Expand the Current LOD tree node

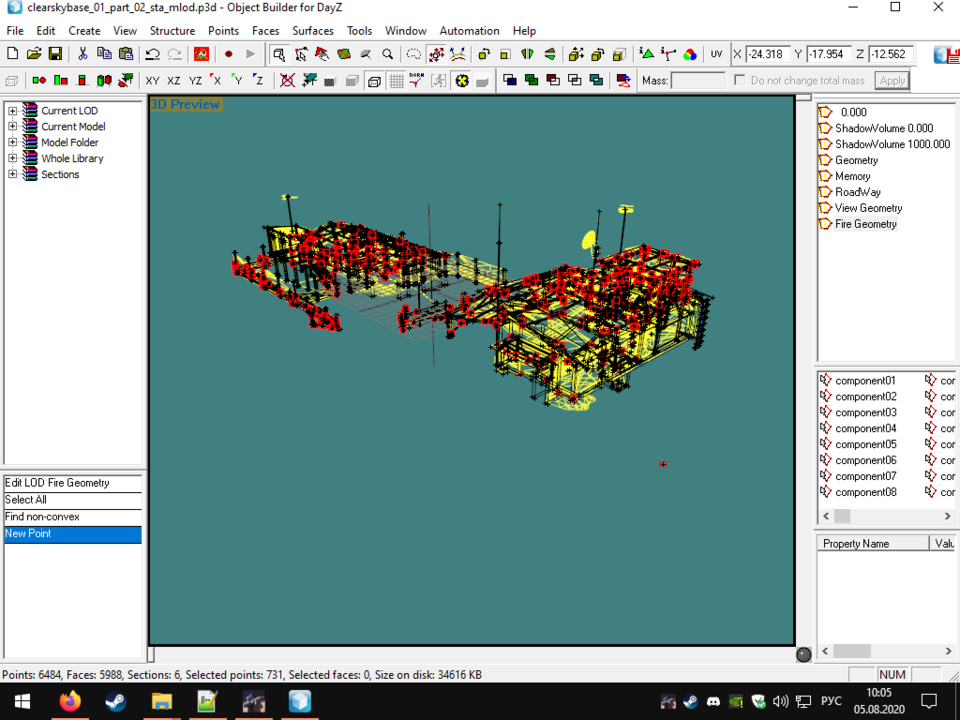tap(12, 111)
